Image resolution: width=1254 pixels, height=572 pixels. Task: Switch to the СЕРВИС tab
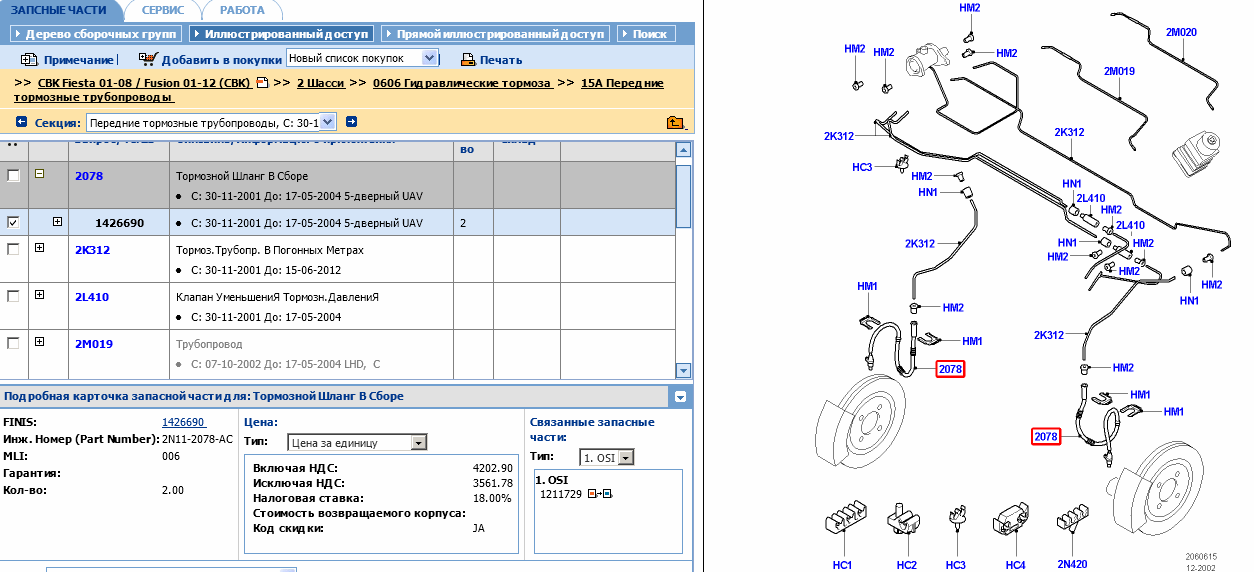click(x=163, y=10)
